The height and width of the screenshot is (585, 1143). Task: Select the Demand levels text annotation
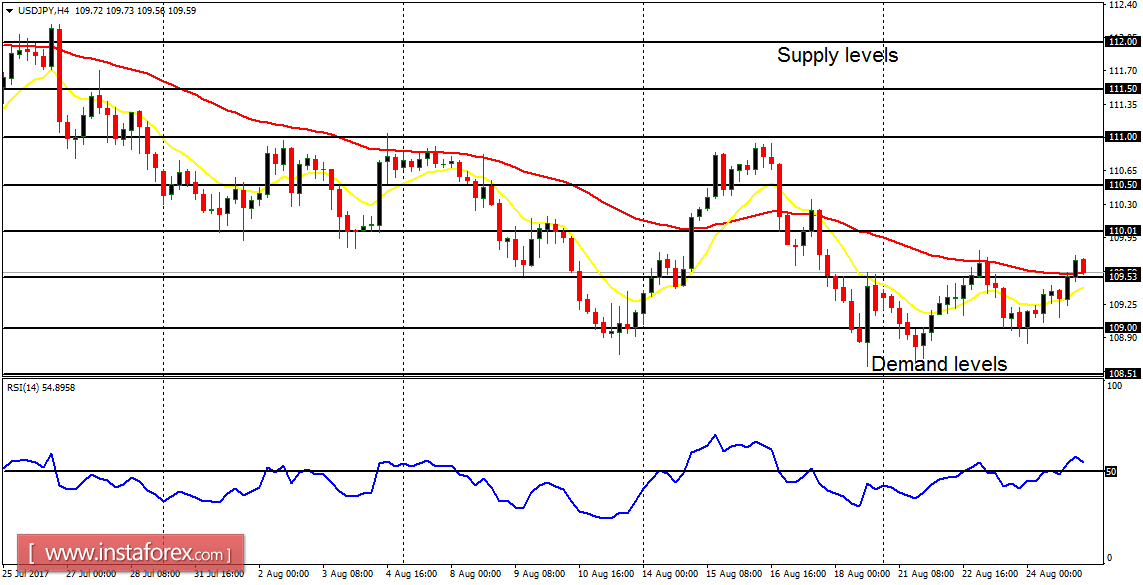938,364
